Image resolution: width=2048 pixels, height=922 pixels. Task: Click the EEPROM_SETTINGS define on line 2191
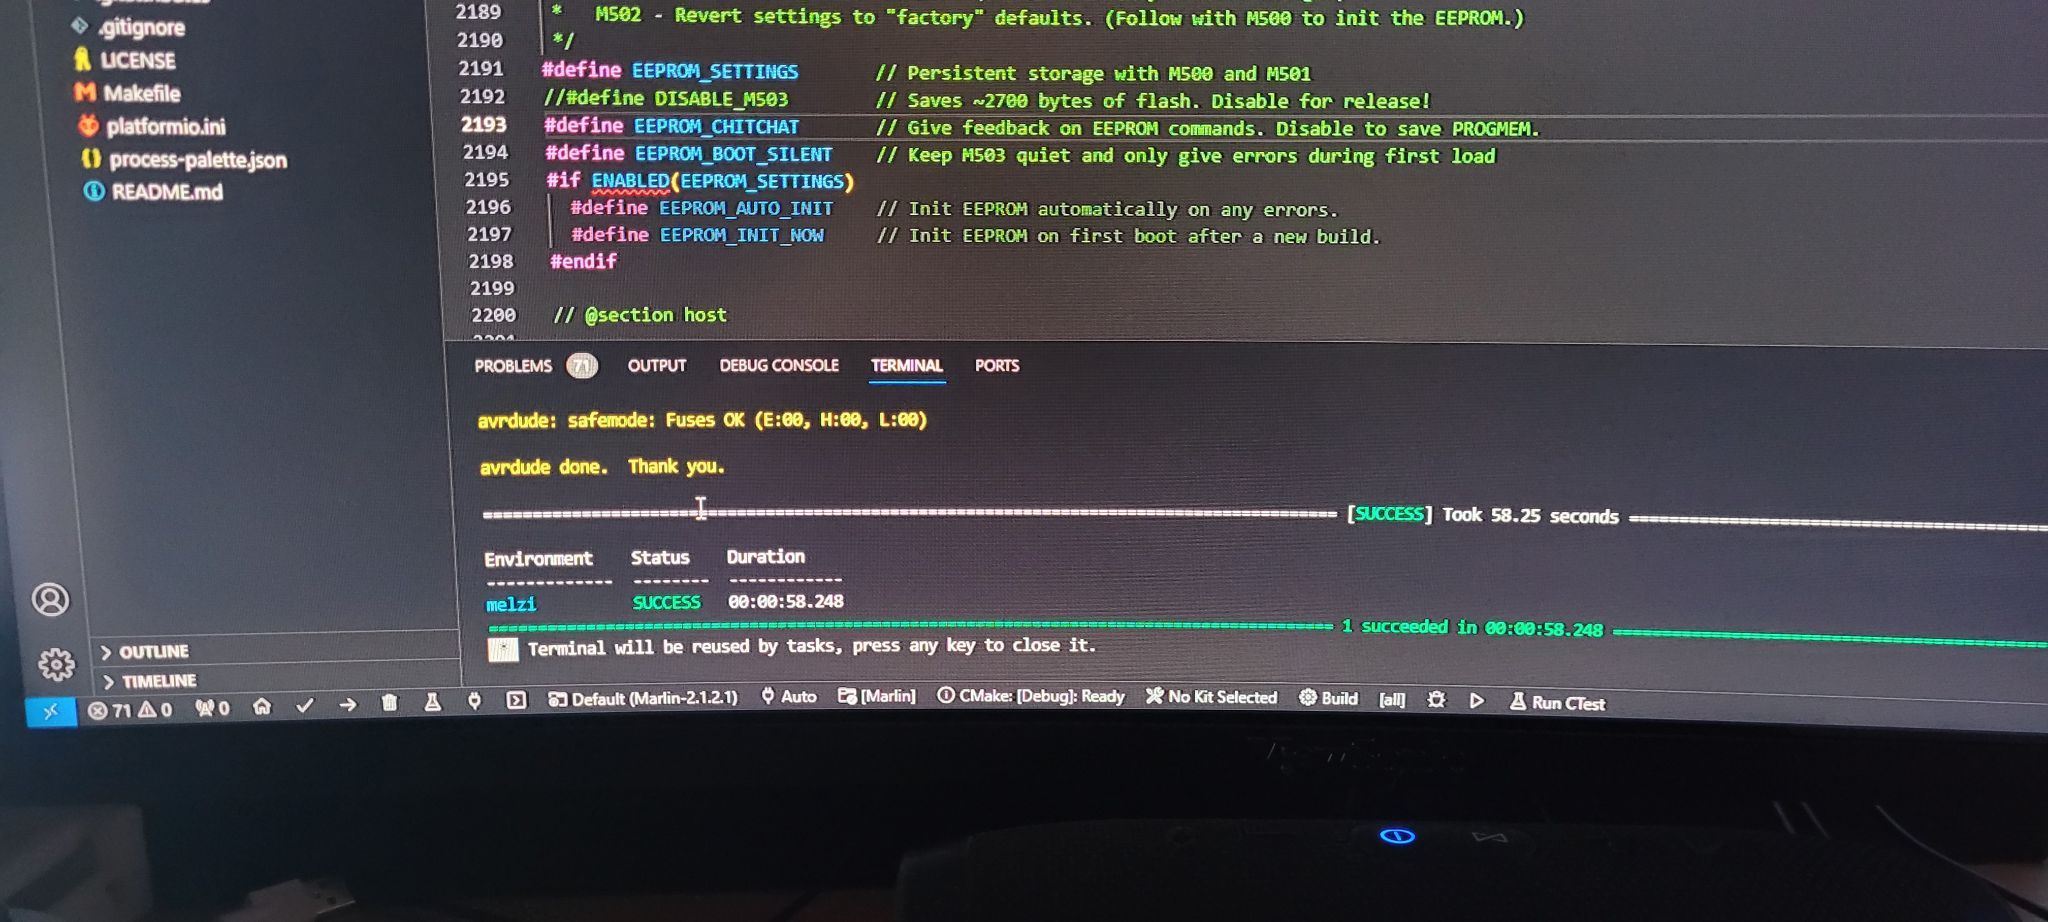[715, 71]
